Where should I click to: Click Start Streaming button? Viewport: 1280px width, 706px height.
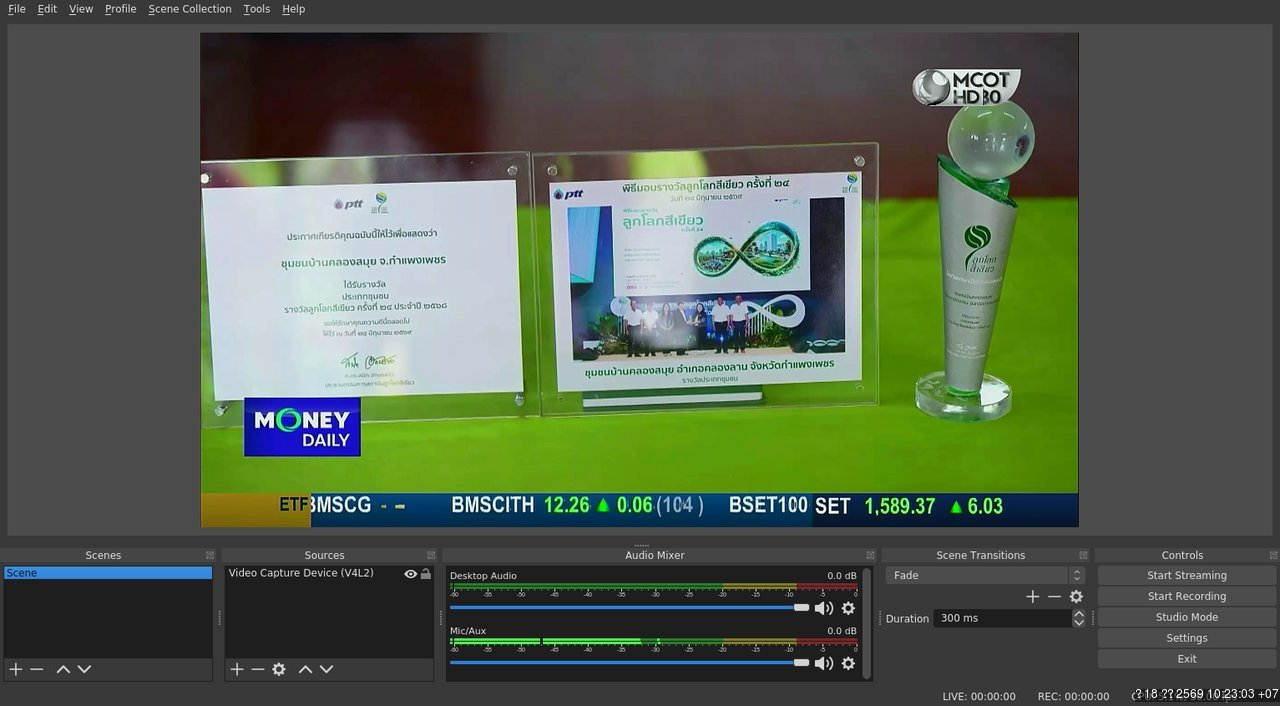1186,575
